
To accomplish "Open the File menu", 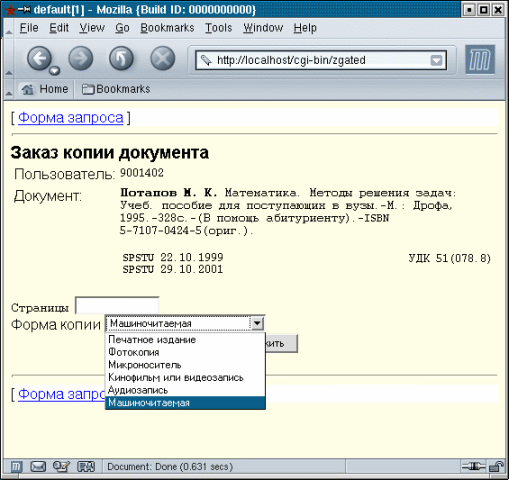I will [x=29, y=28].
